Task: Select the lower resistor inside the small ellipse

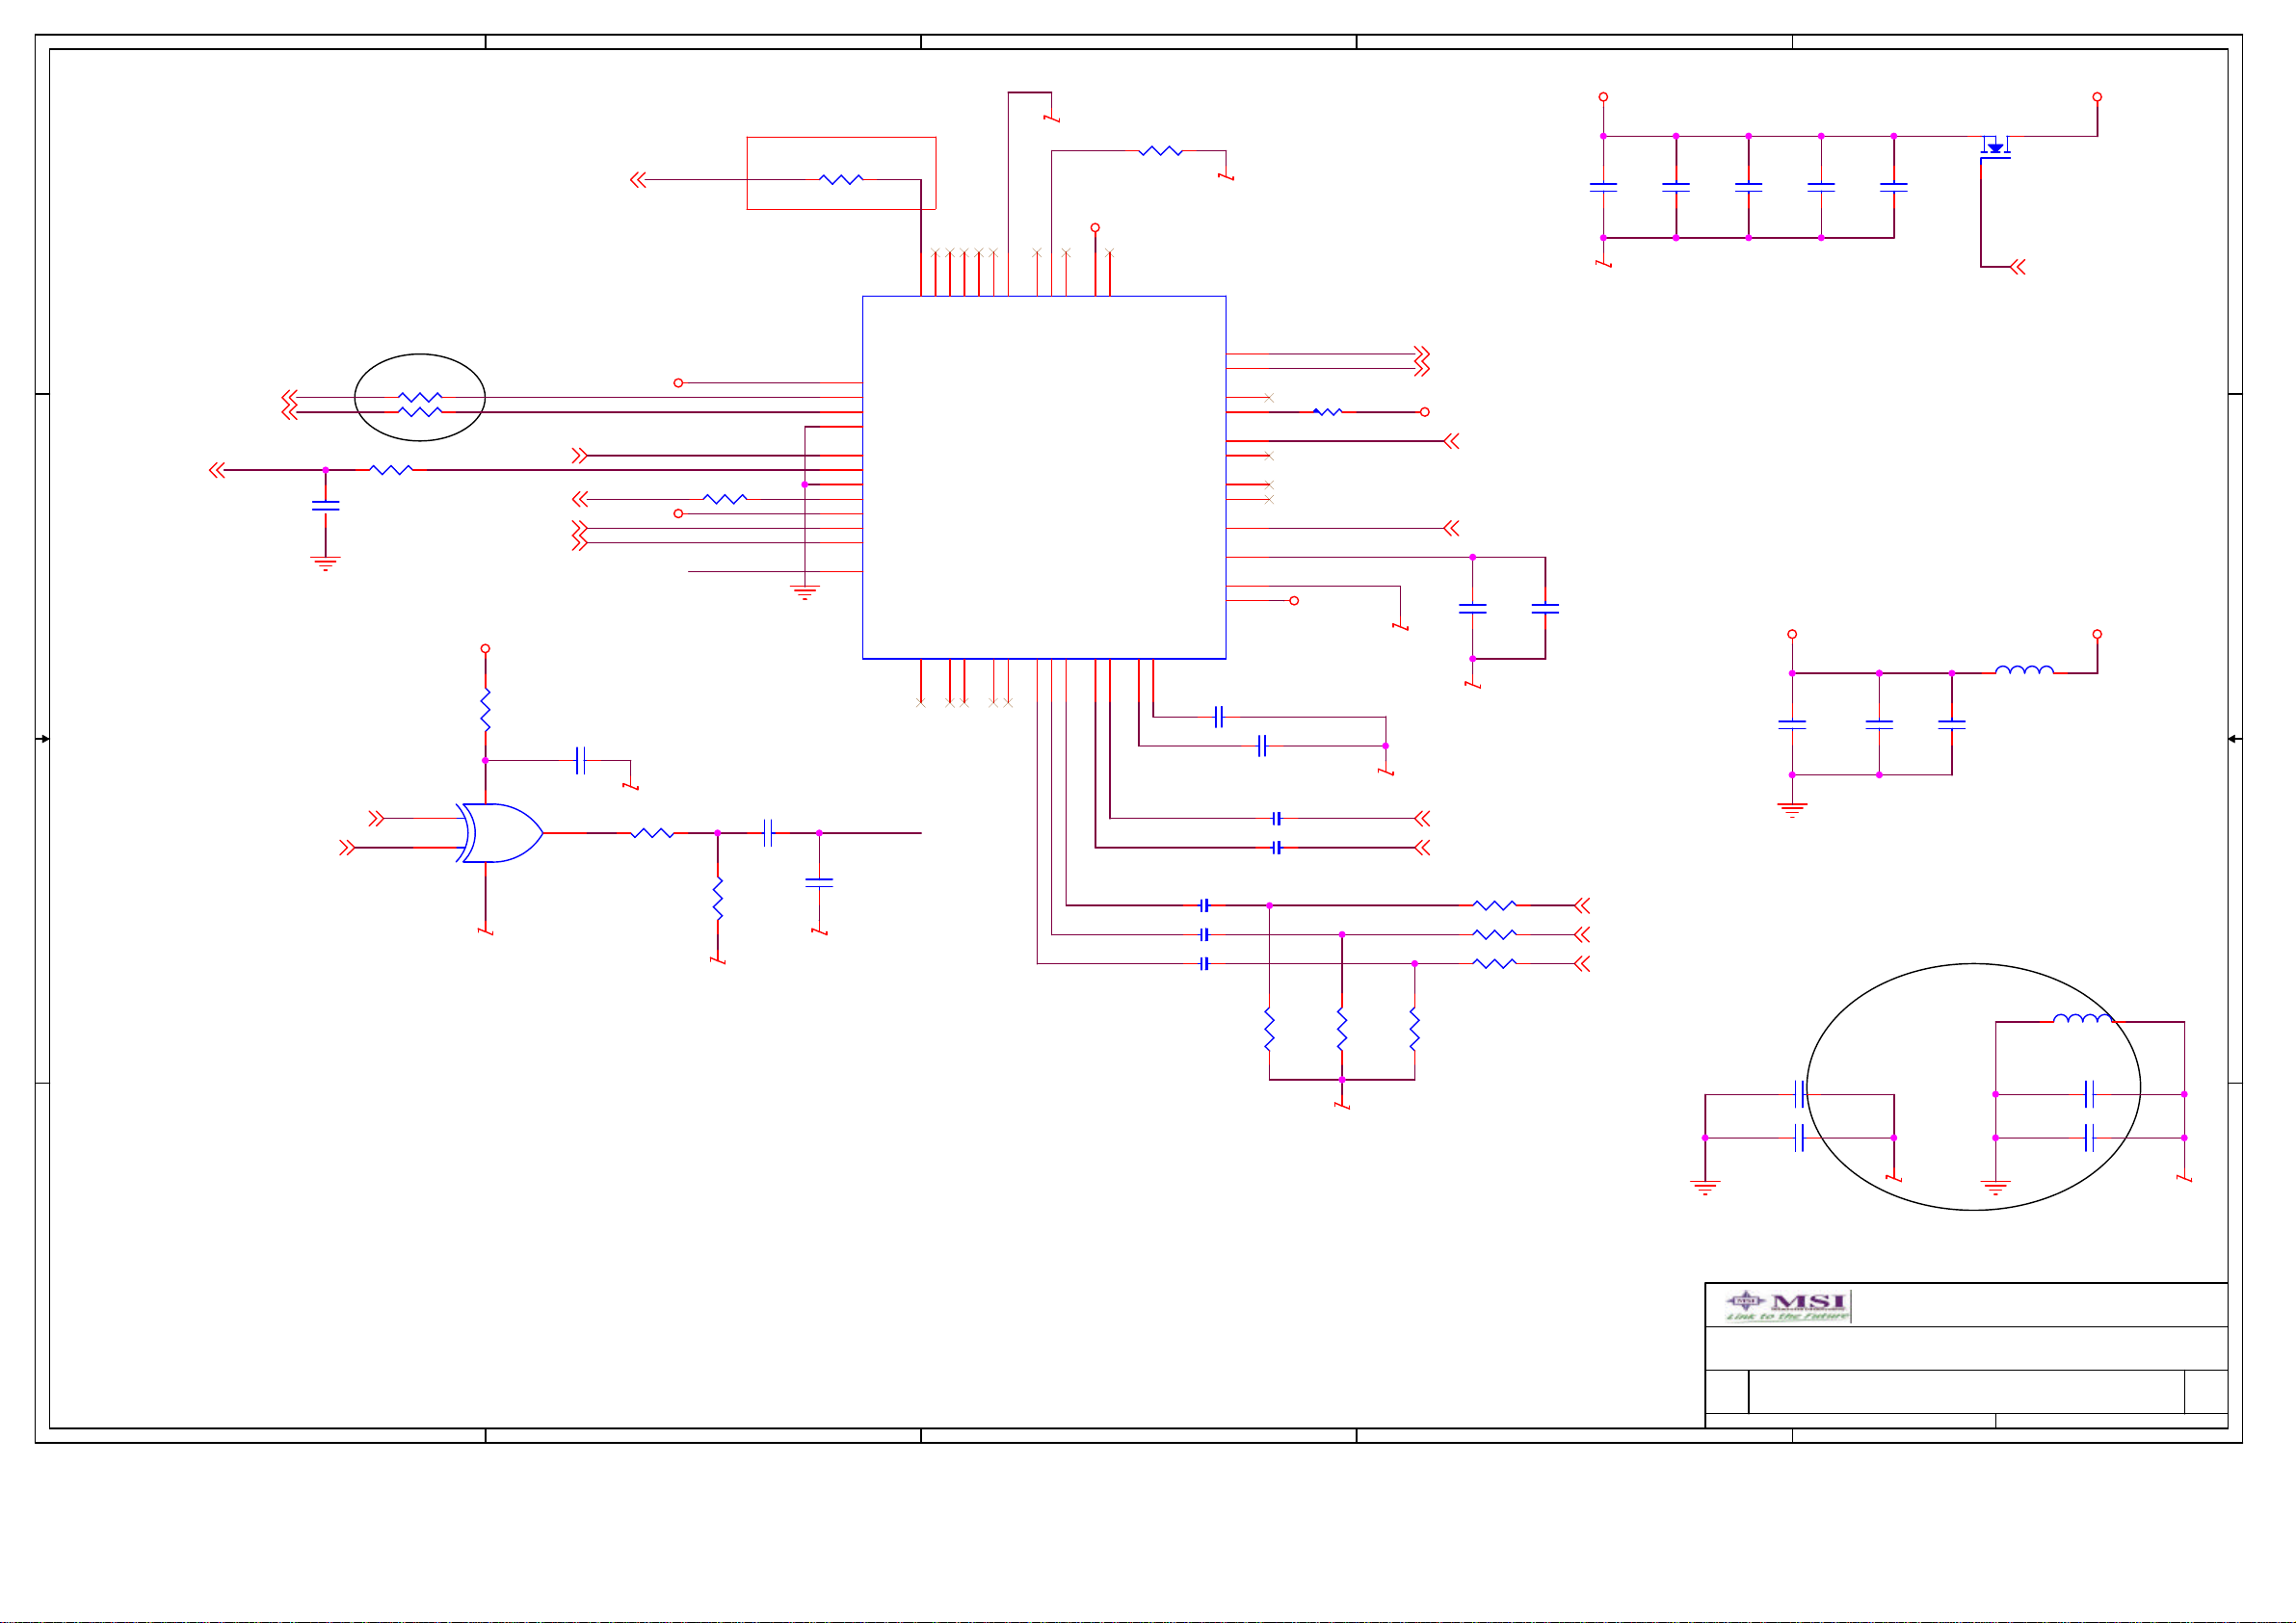Action: click(420, 411)
